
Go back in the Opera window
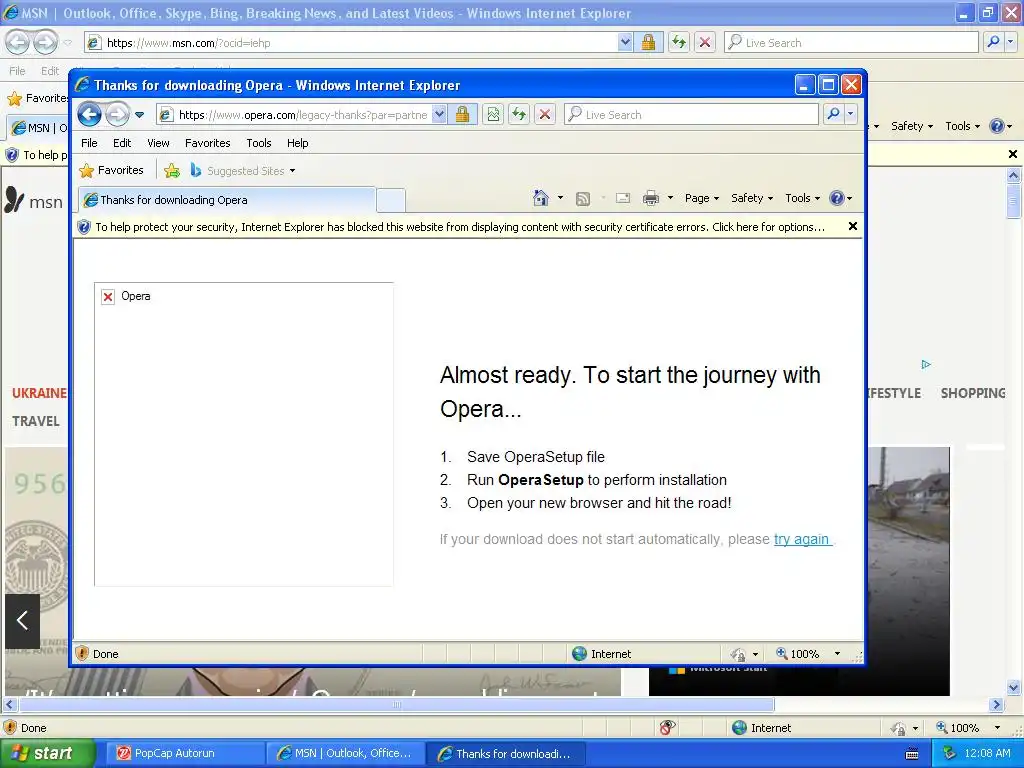(89, 115)
